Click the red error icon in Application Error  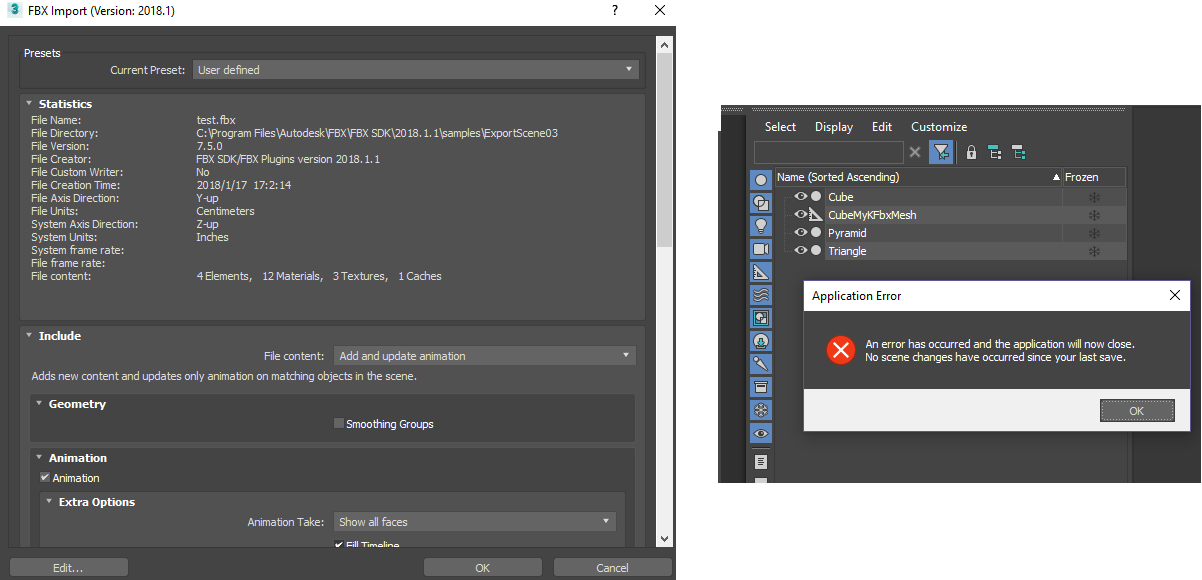(x=841, y=349)
